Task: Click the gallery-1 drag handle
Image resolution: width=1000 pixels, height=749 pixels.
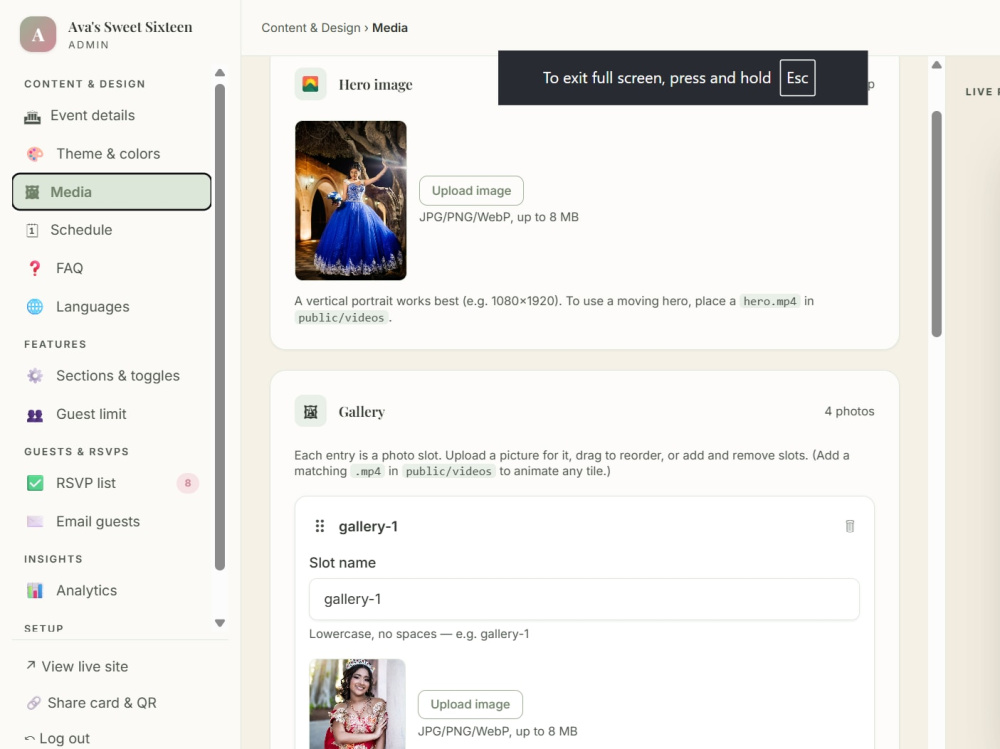Action: coord(320,526)
